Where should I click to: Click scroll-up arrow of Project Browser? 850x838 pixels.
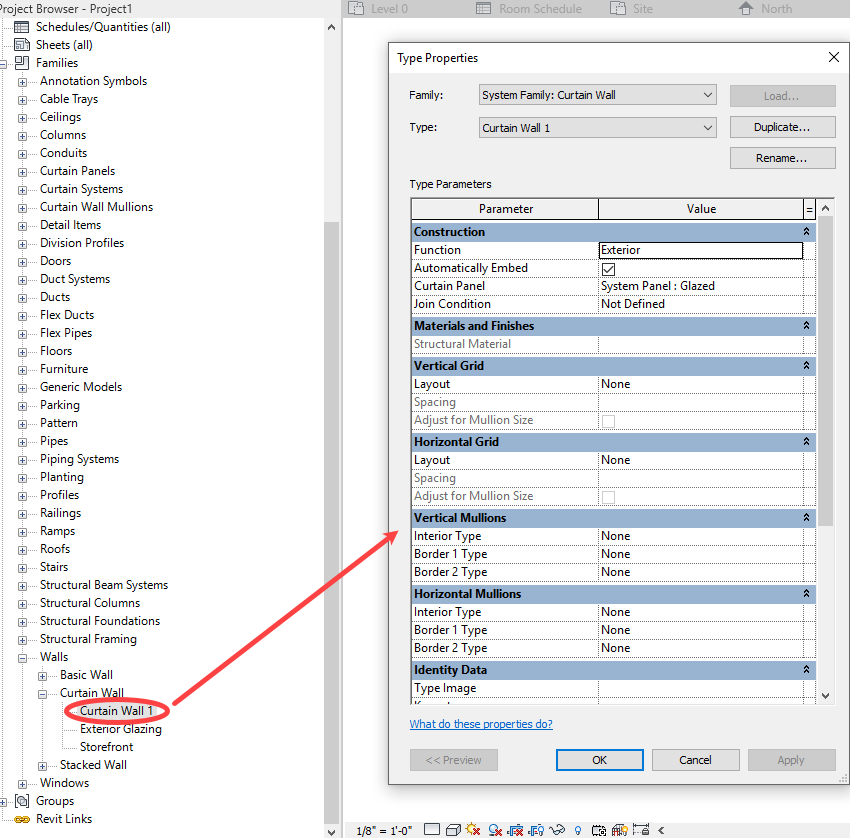(x=332, y=27)
